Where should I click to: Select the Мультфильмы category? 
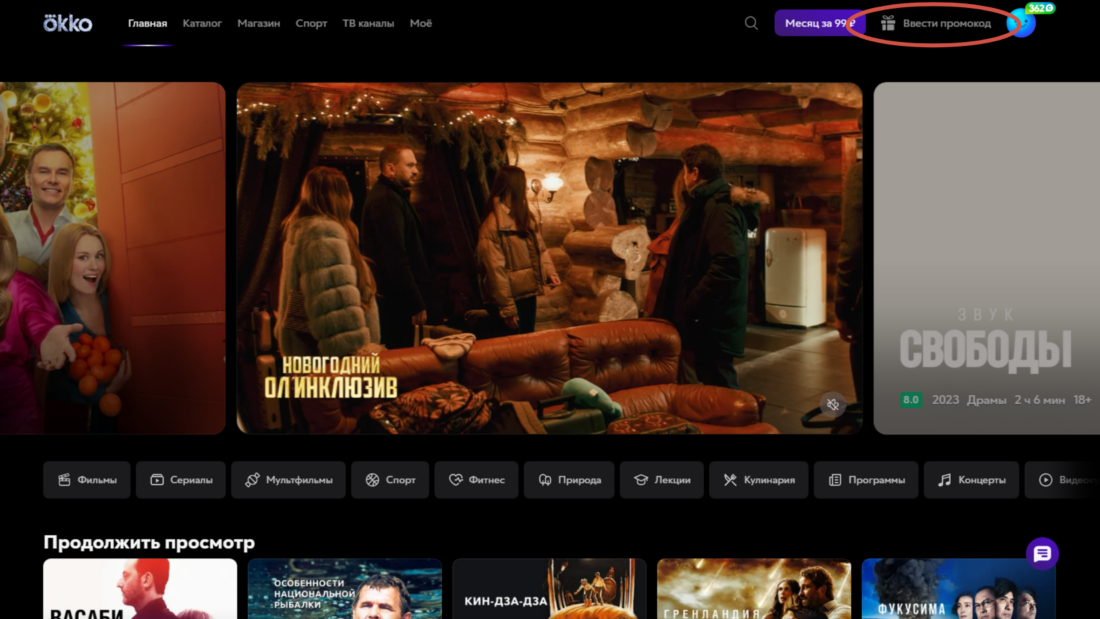288,480
